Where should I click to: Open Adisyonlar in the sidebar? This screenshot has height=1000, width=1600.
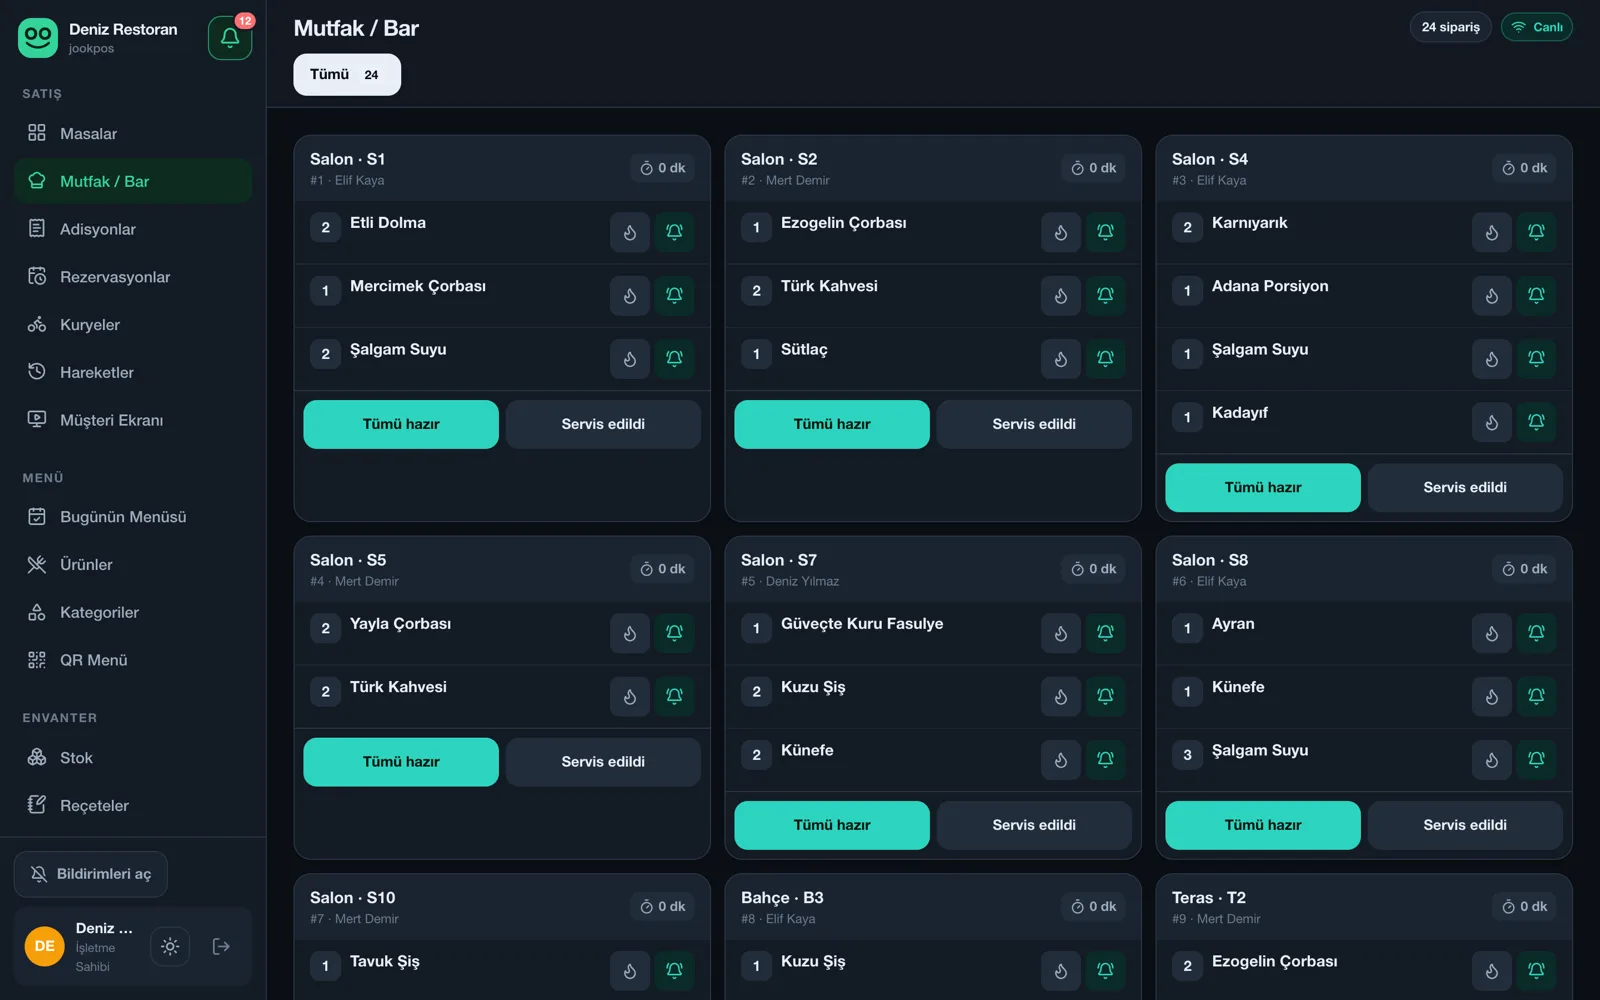133,229
